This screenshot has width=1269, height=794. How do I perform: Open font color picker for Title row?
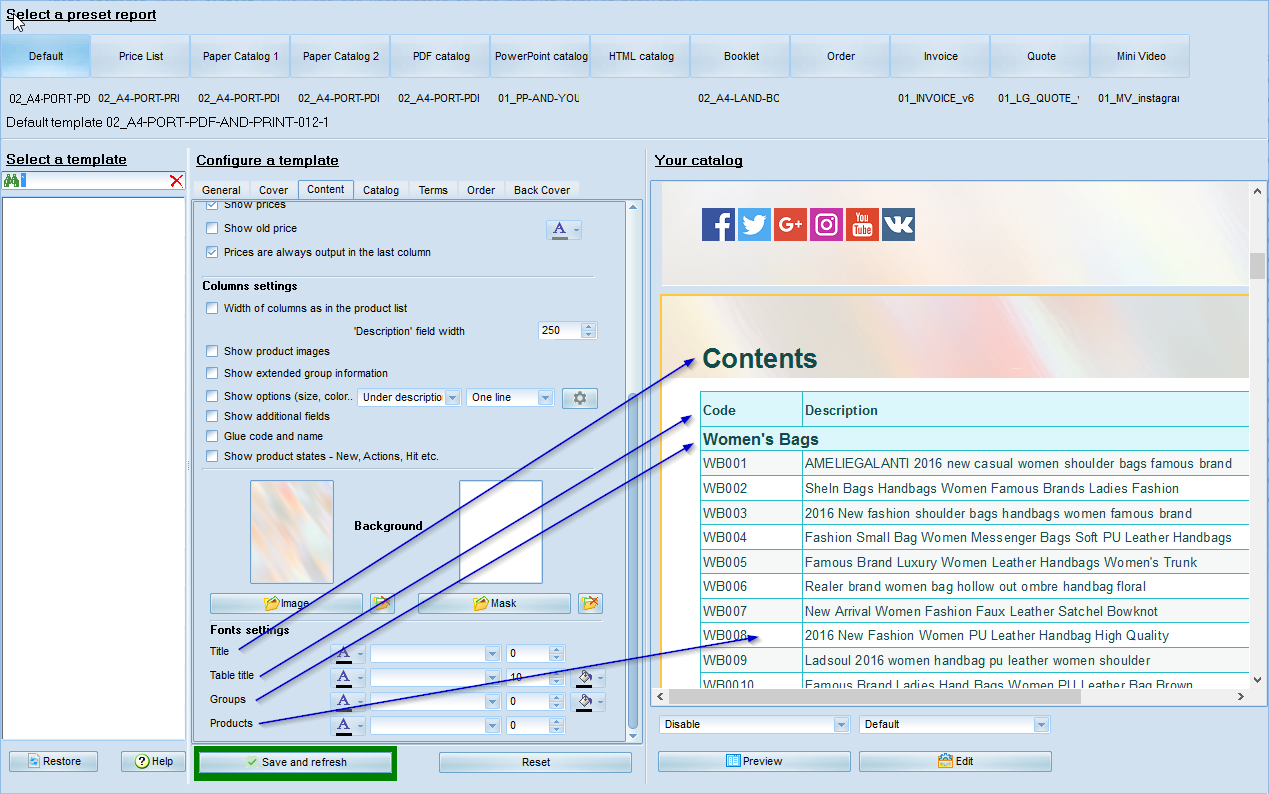[344, 654]
